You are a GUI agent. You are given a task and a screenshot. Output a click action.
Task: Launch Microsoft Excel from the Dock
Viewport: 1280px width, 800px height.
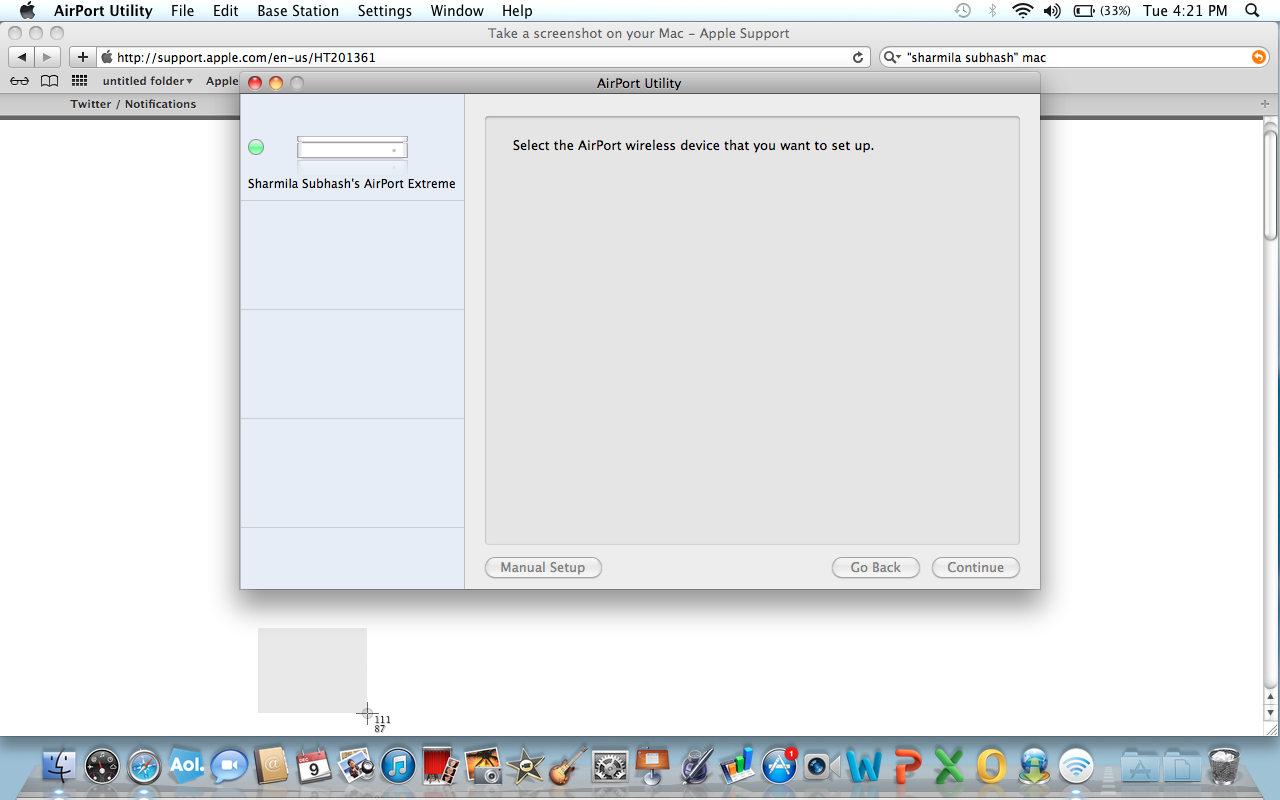coord(949,767)
